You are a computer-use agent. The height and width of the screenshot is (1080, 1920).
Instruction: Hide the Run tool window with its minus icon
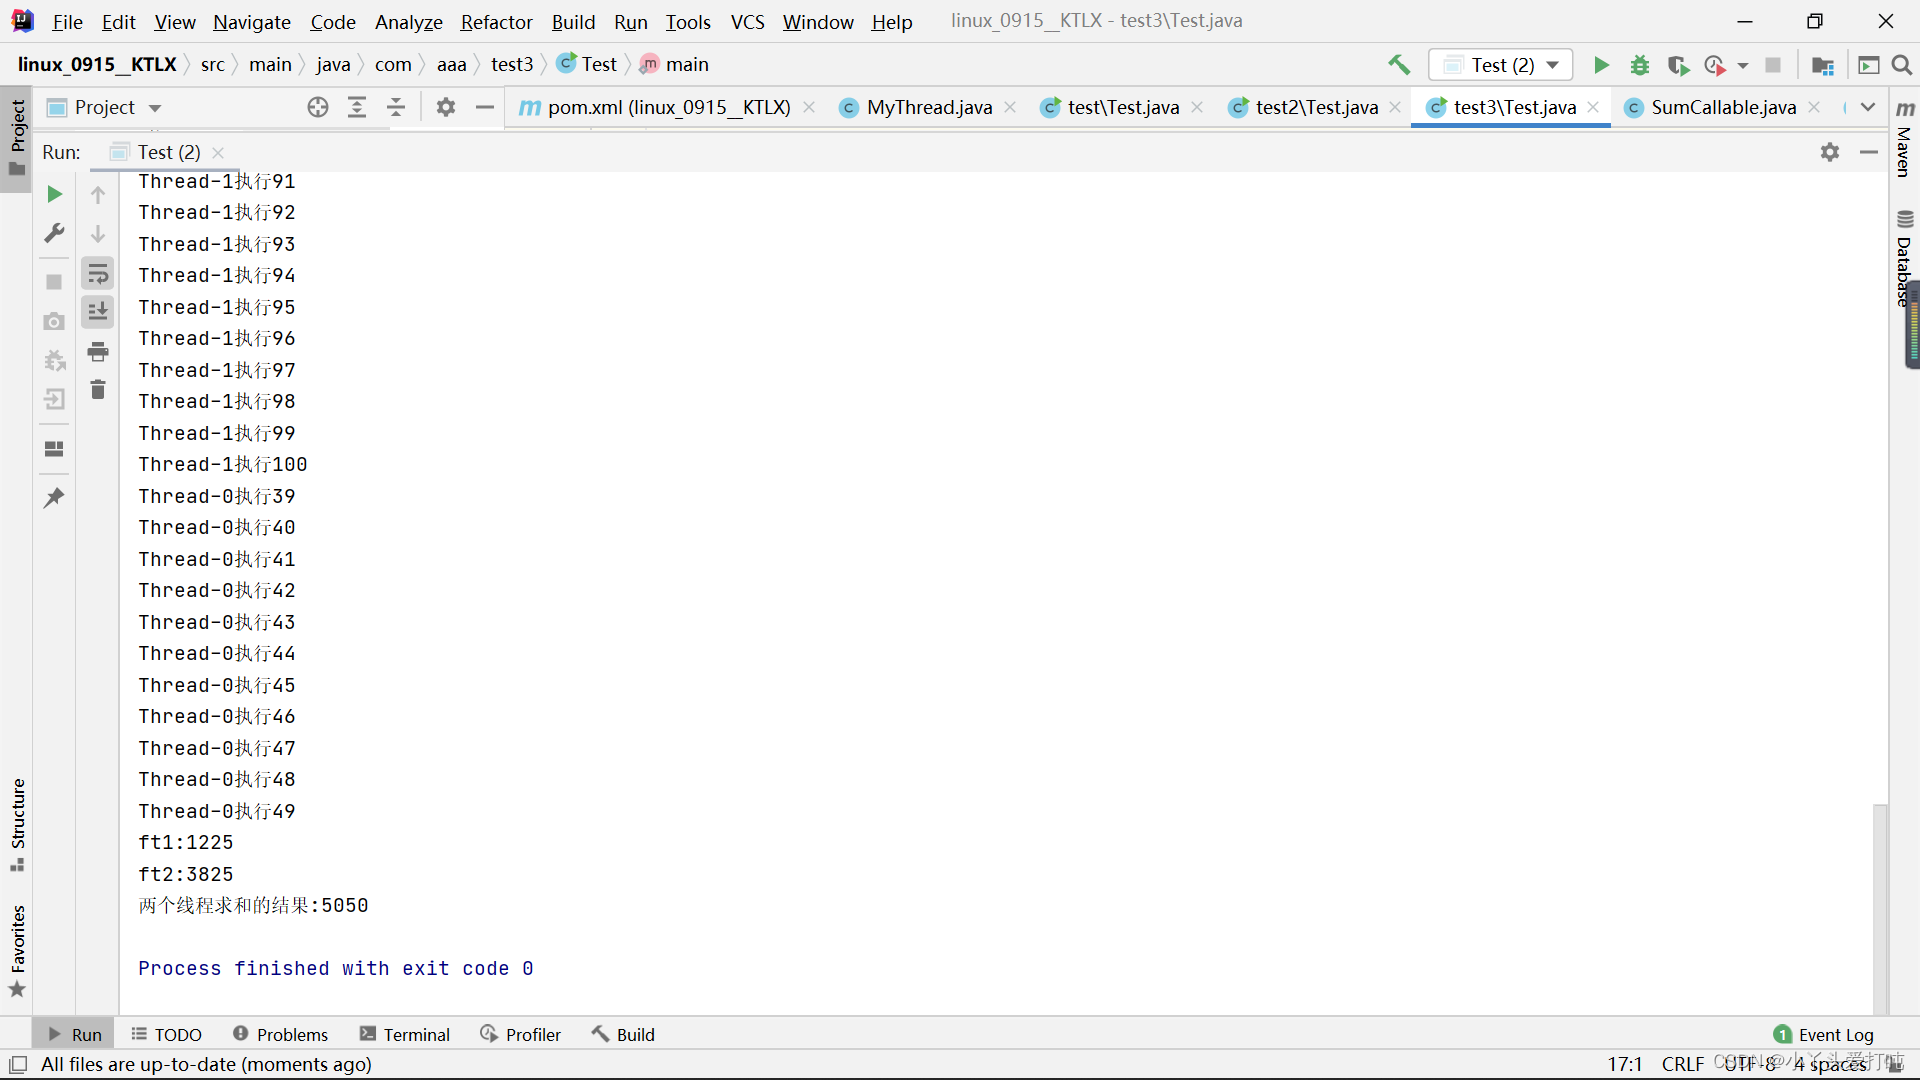click(1869, 152)
